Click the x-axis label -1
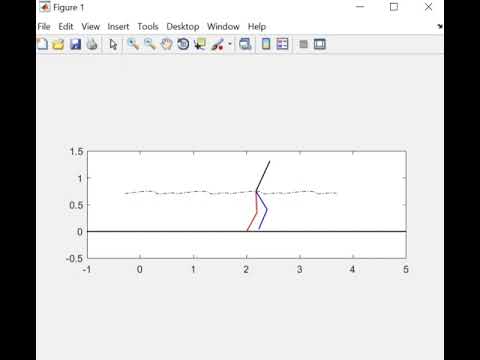Screen dimensions: 480x360 [x=87, y=269]
